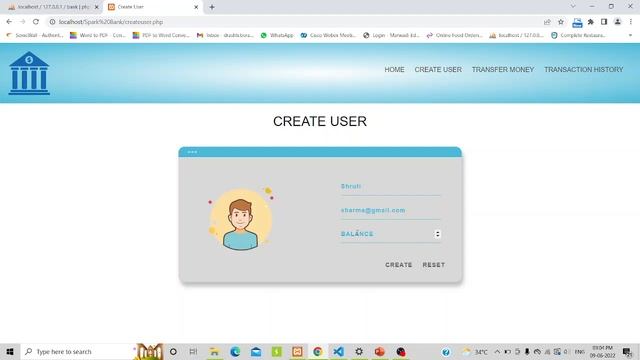This screenshot has width=640, height=360.
Task: Clear the form with RESET button
Action: 433,265
